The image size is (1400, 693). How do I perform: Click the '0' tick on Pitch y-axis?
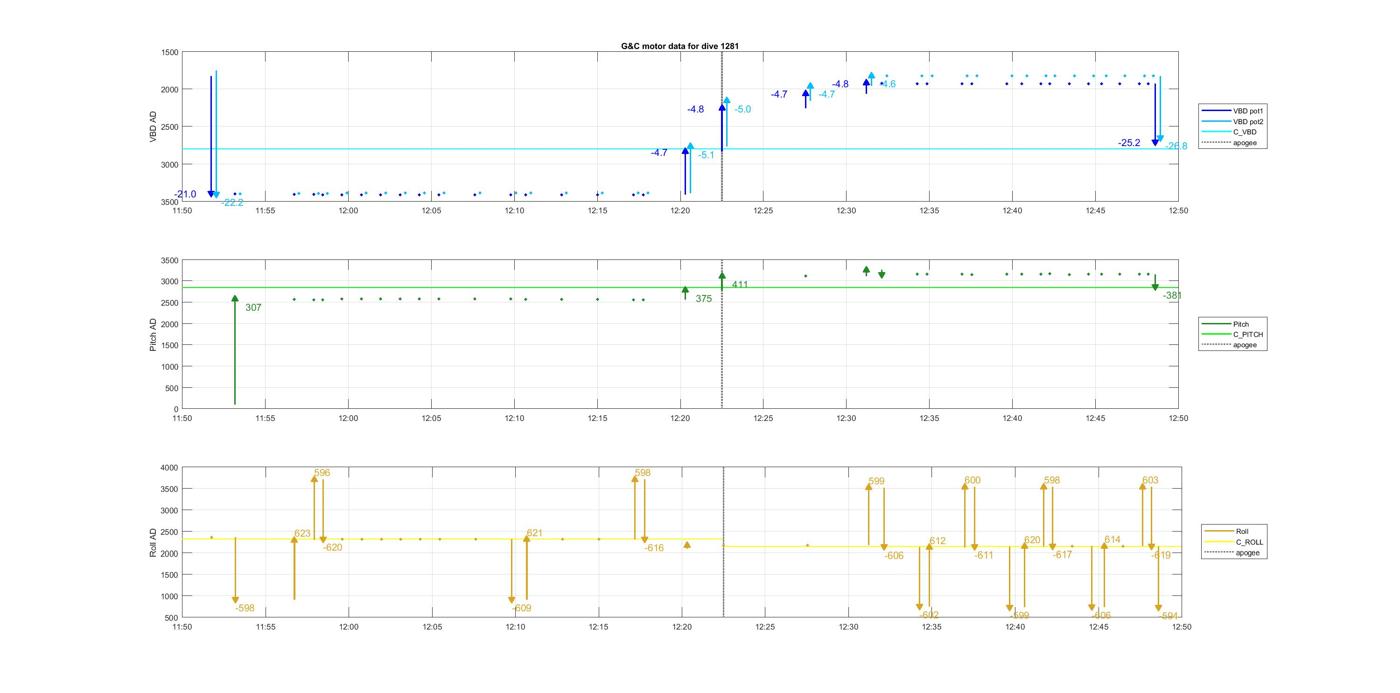(177, 409)
